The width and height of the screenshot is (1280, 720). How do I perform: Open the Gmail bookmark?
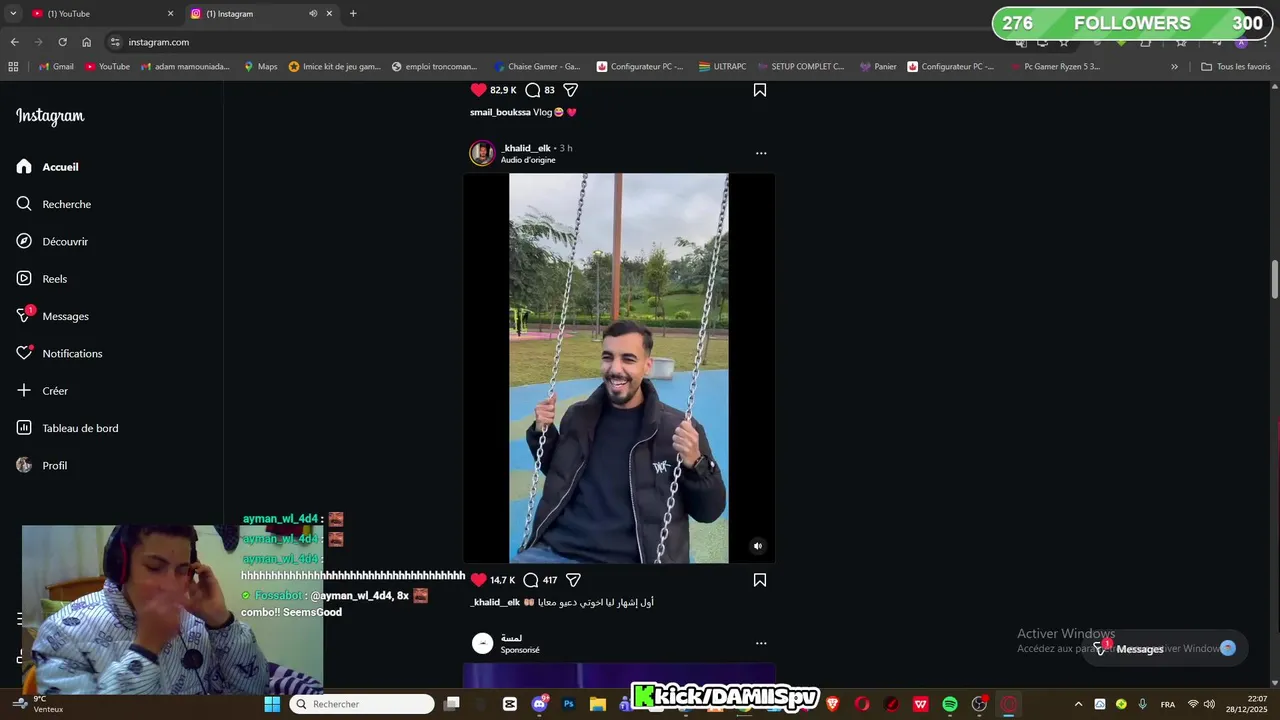pos(56,67)
